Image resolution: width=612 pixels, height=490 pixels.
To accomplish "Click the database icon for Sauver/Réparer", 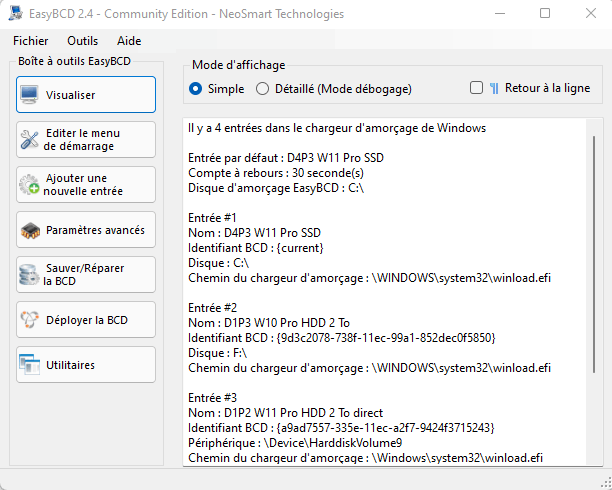I will point(29,274).
